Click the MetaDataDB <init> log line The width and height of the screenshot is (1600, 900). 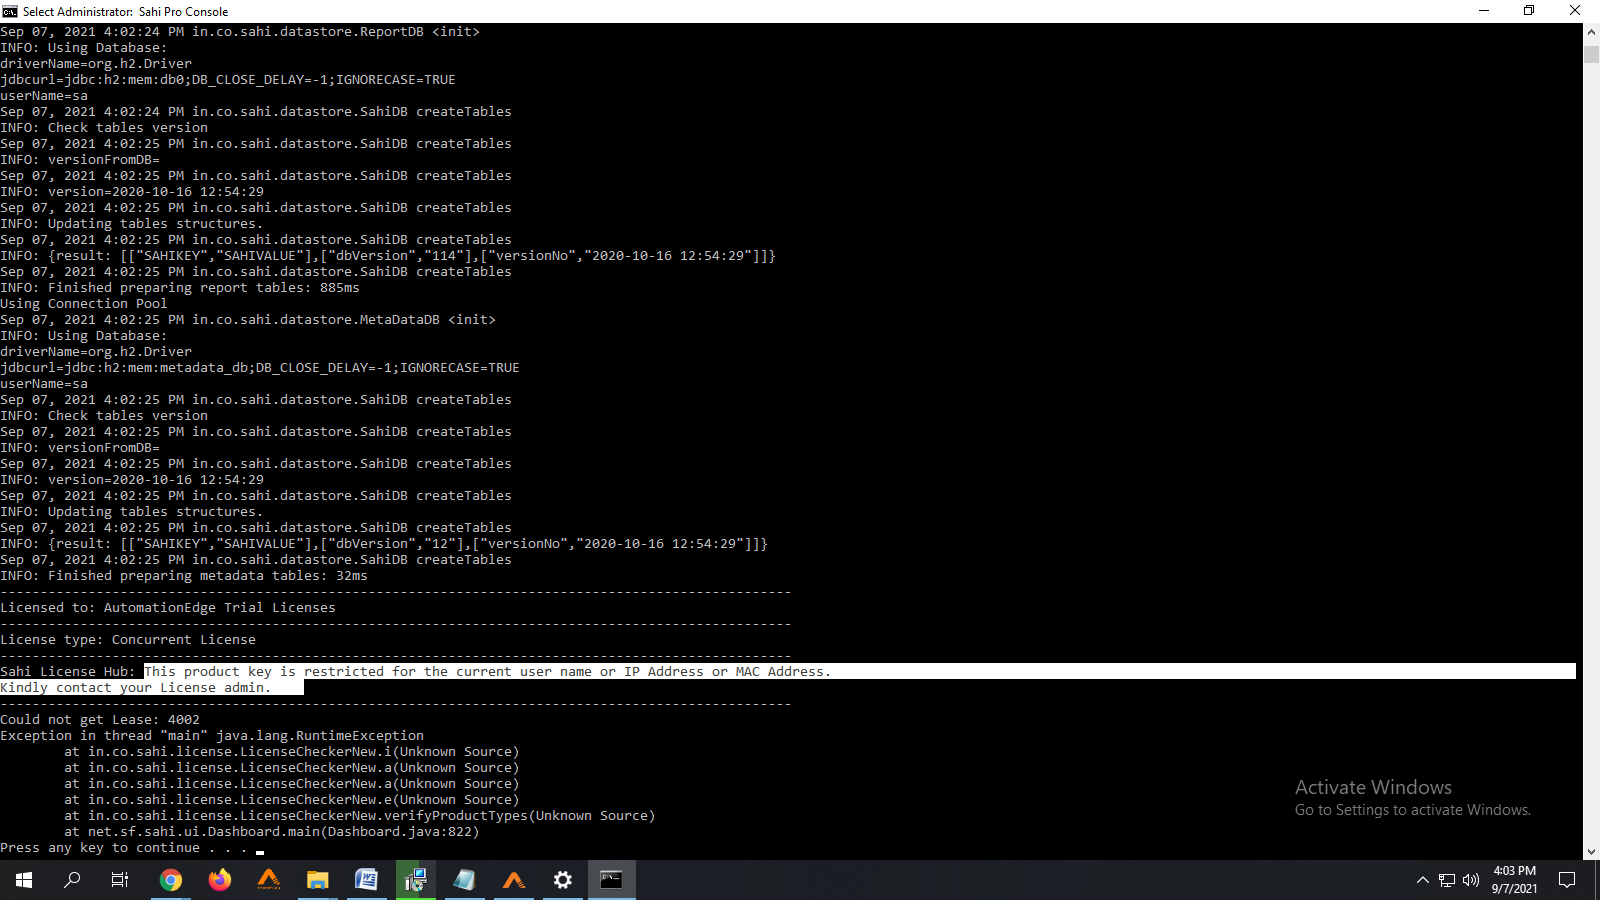[248, 320]
